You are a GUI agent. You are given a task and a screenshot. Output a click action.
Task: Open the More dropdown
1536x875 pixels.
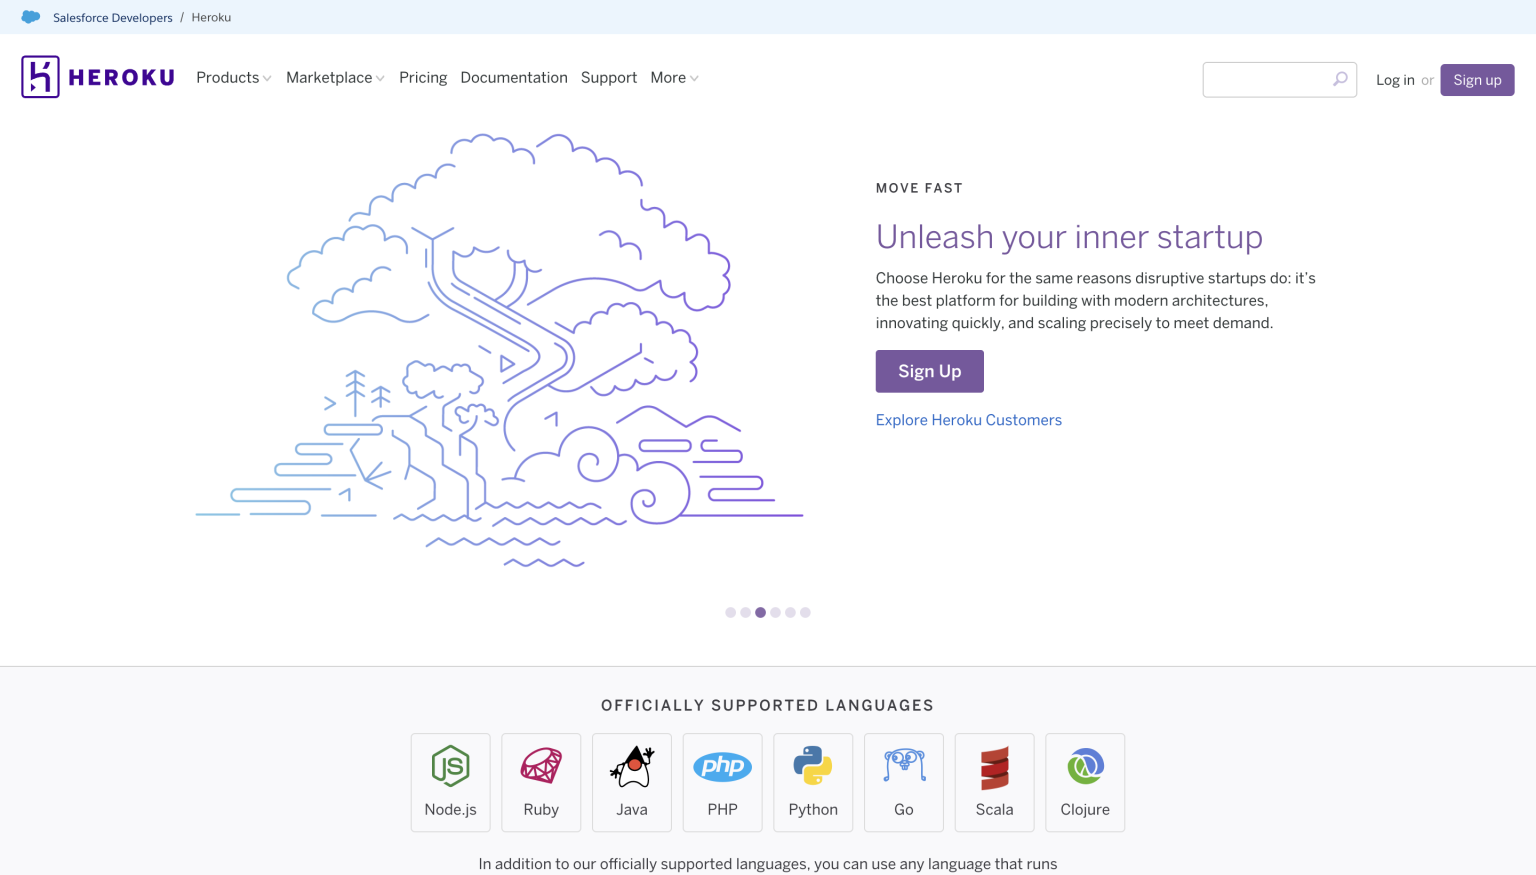point(673,77)
